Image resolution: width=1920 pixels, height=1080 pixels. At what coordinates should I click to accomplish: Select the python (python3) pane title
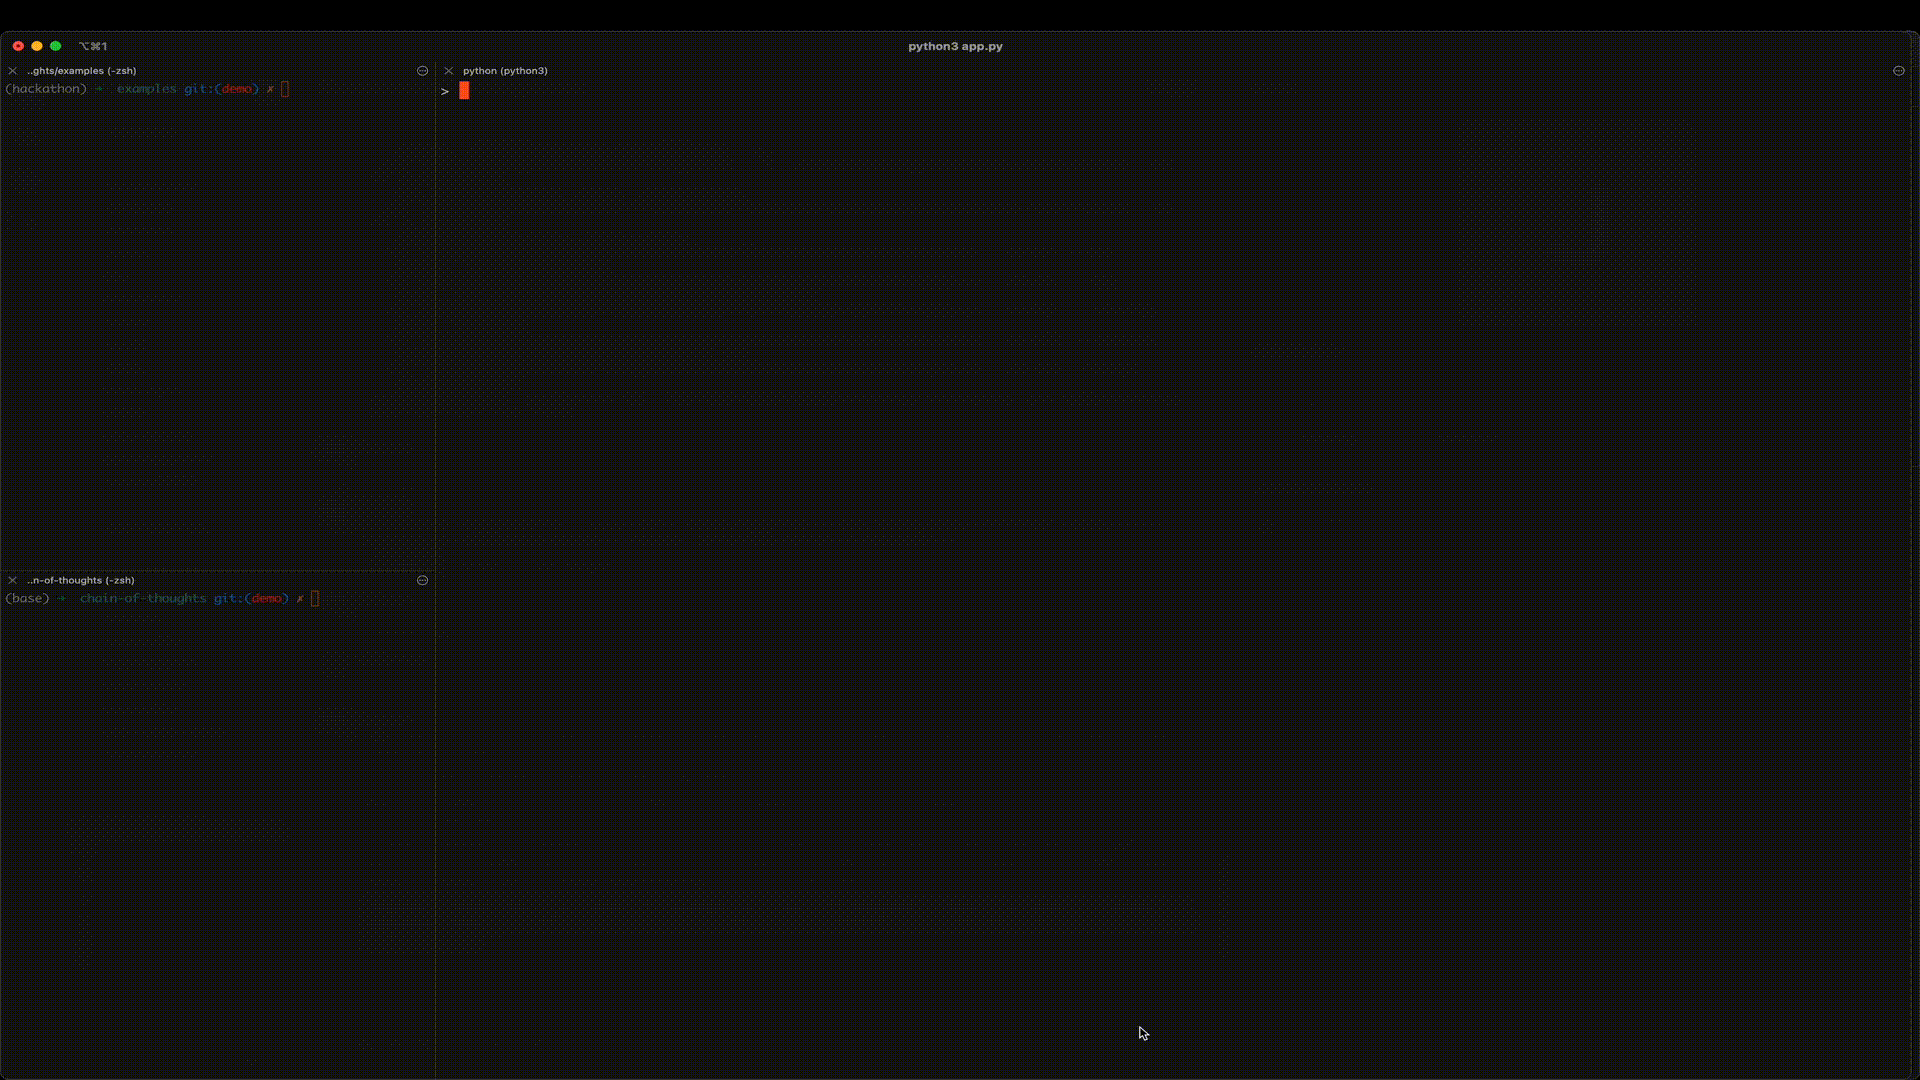[x=505, y=71]
